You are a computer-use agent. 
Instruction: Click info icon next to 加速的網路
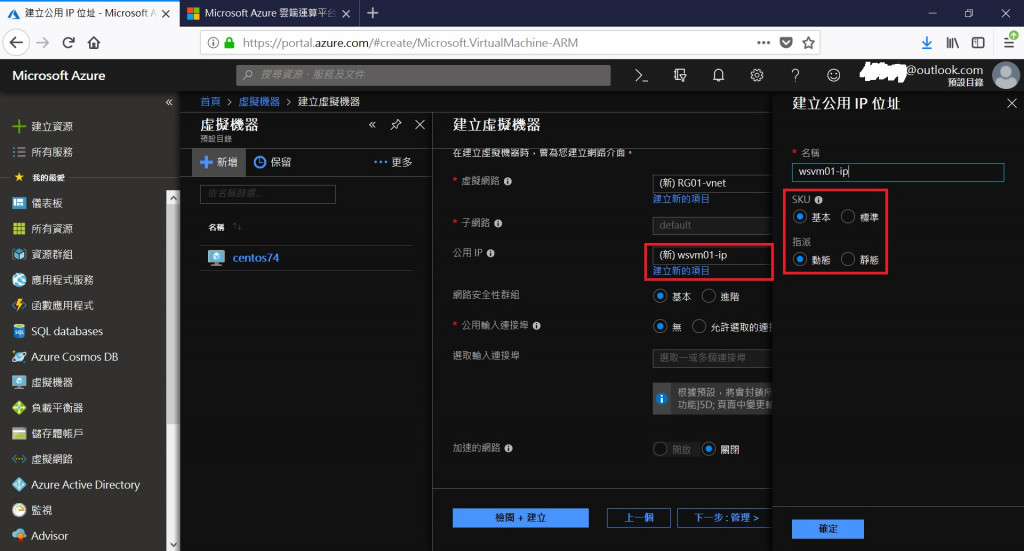[509, 449]
